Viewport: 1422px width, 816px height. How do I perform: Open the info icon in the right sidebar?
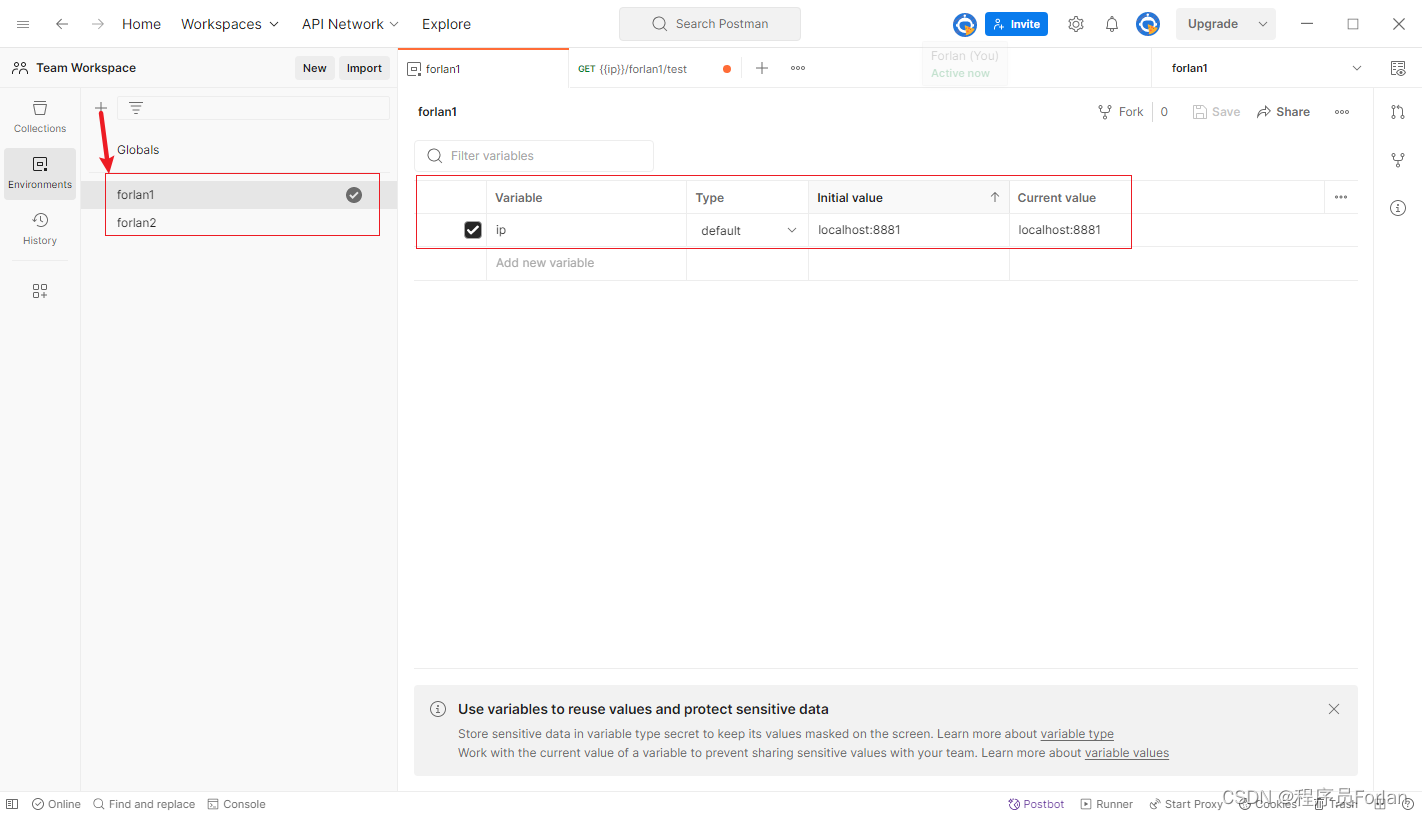tap(1398, 208)
